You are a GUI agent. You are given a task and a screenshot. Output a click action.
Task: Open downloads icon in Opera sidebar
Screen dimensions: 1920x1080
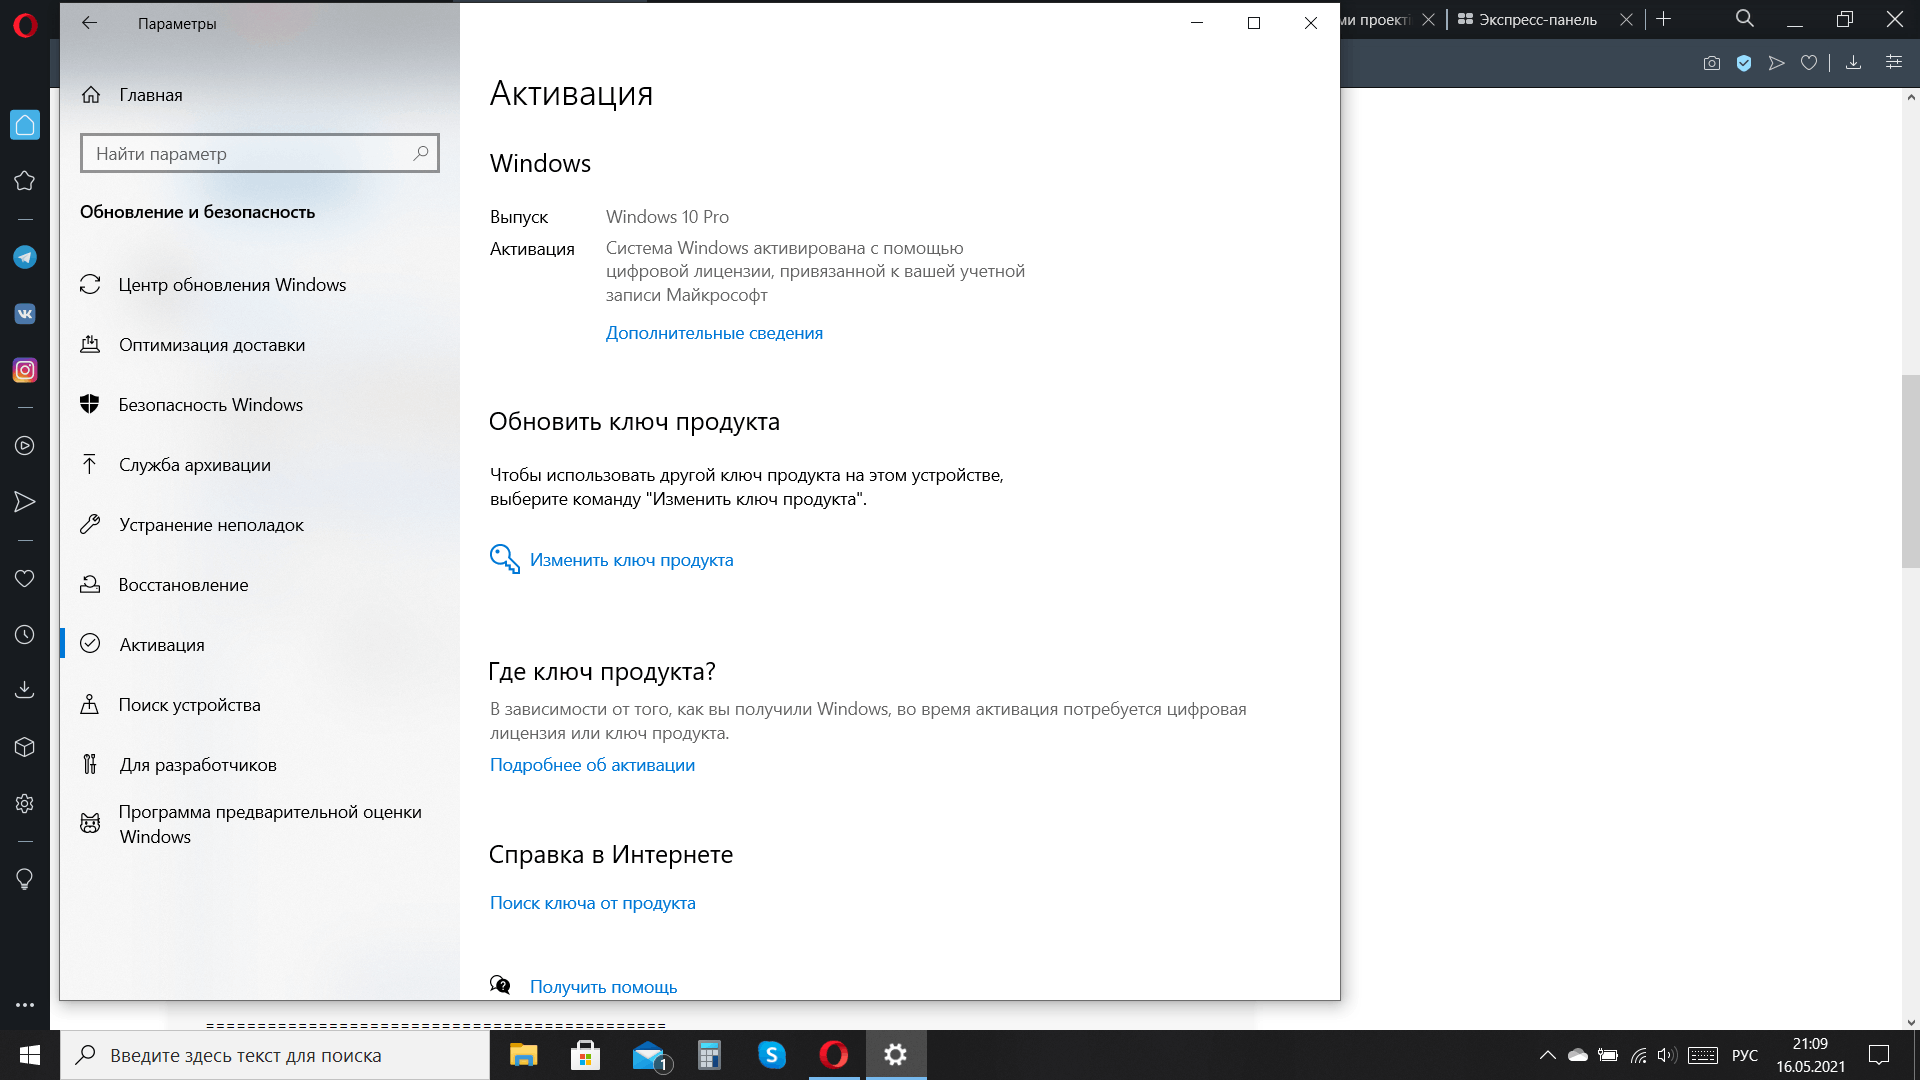[x=25, y=690]
